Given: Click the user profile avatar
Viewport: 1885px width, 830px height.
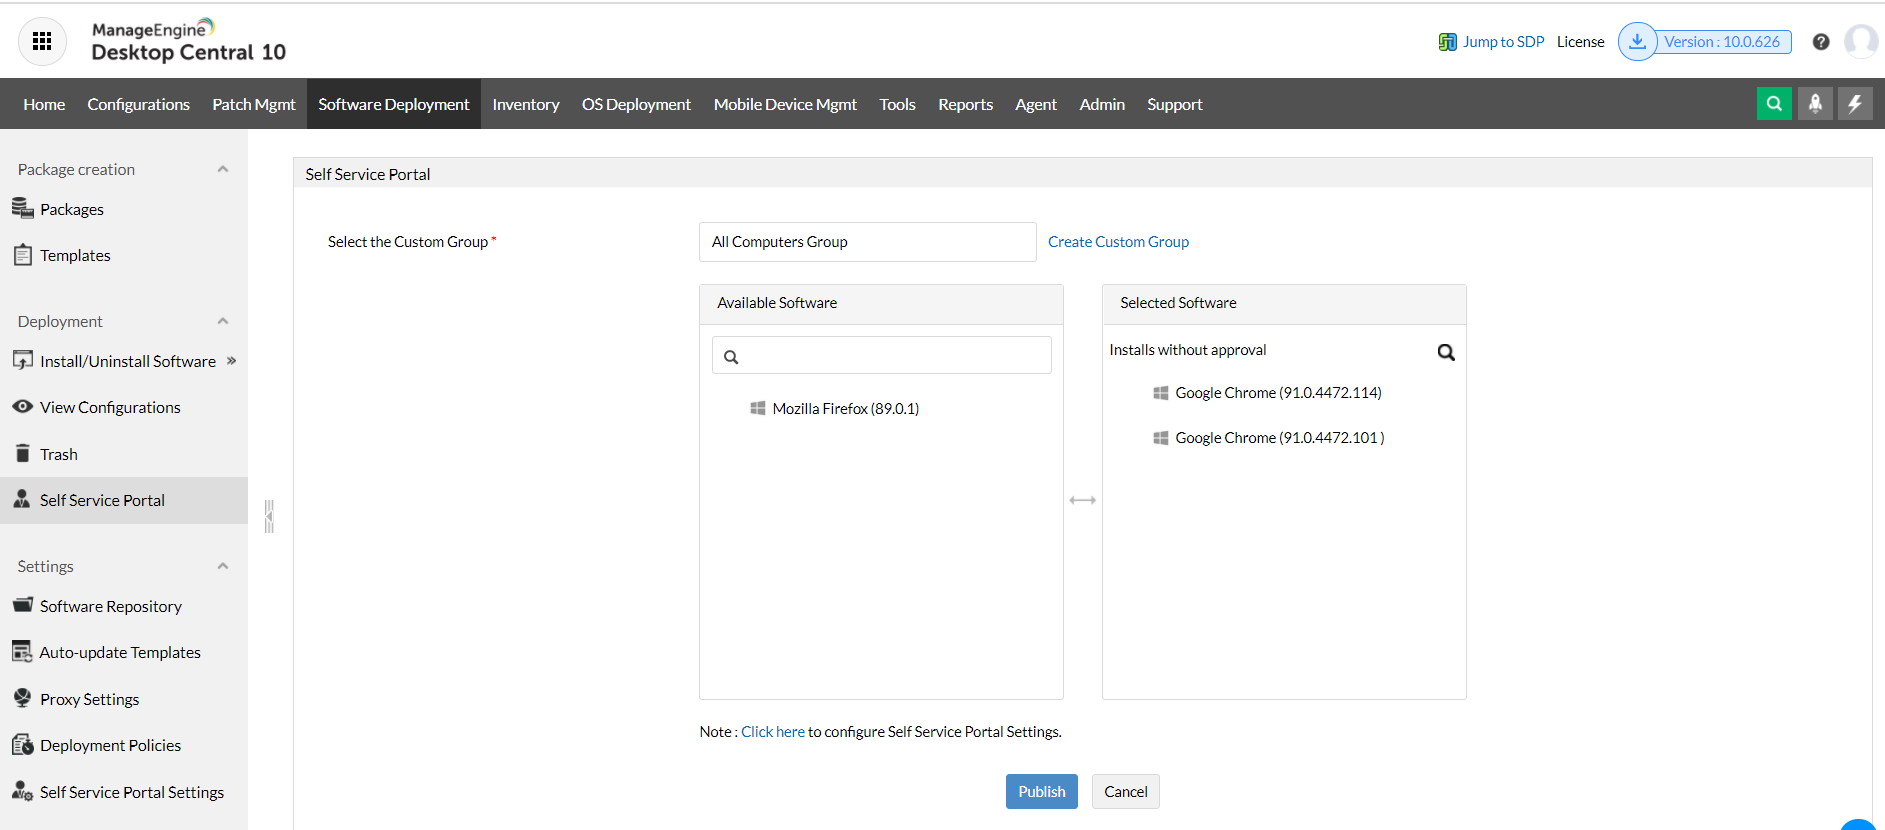Looking at the screenshot, I should click(x=1860, y=42).
